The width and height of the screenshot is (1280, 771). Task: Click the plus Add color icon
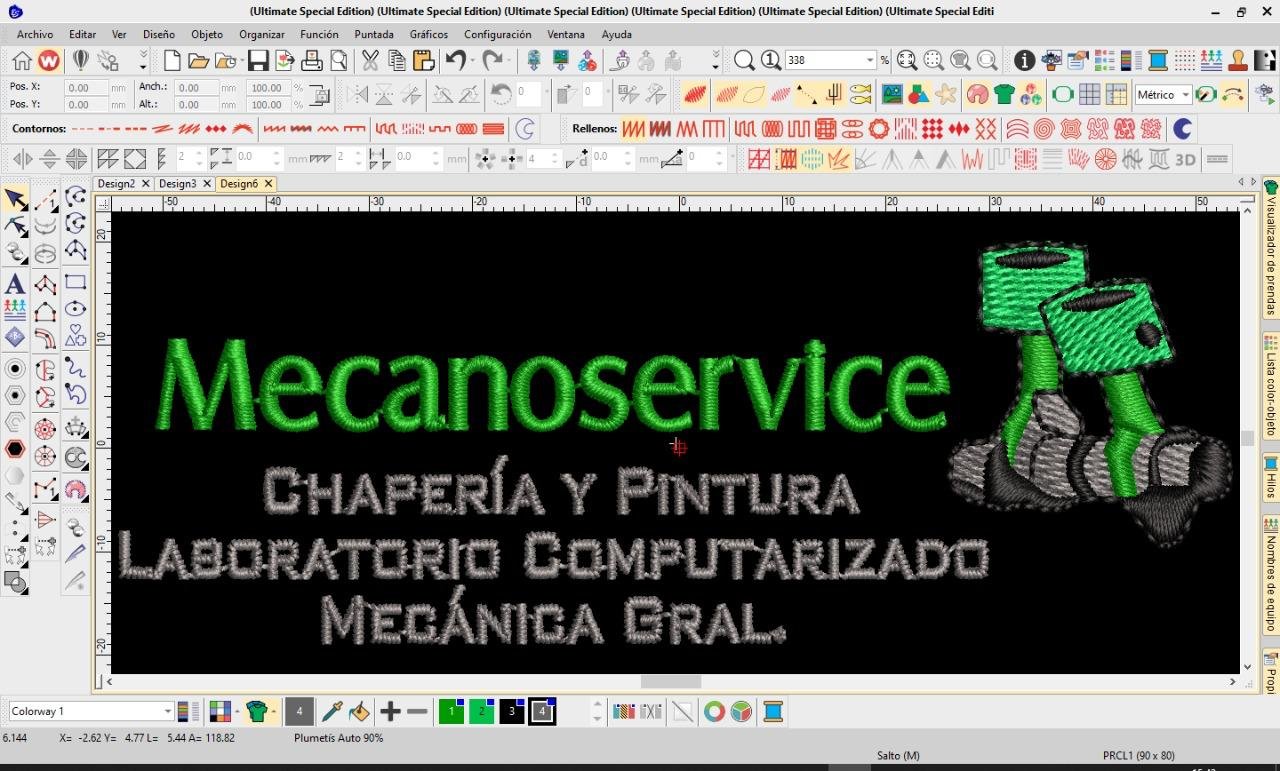tap(390, 712)
